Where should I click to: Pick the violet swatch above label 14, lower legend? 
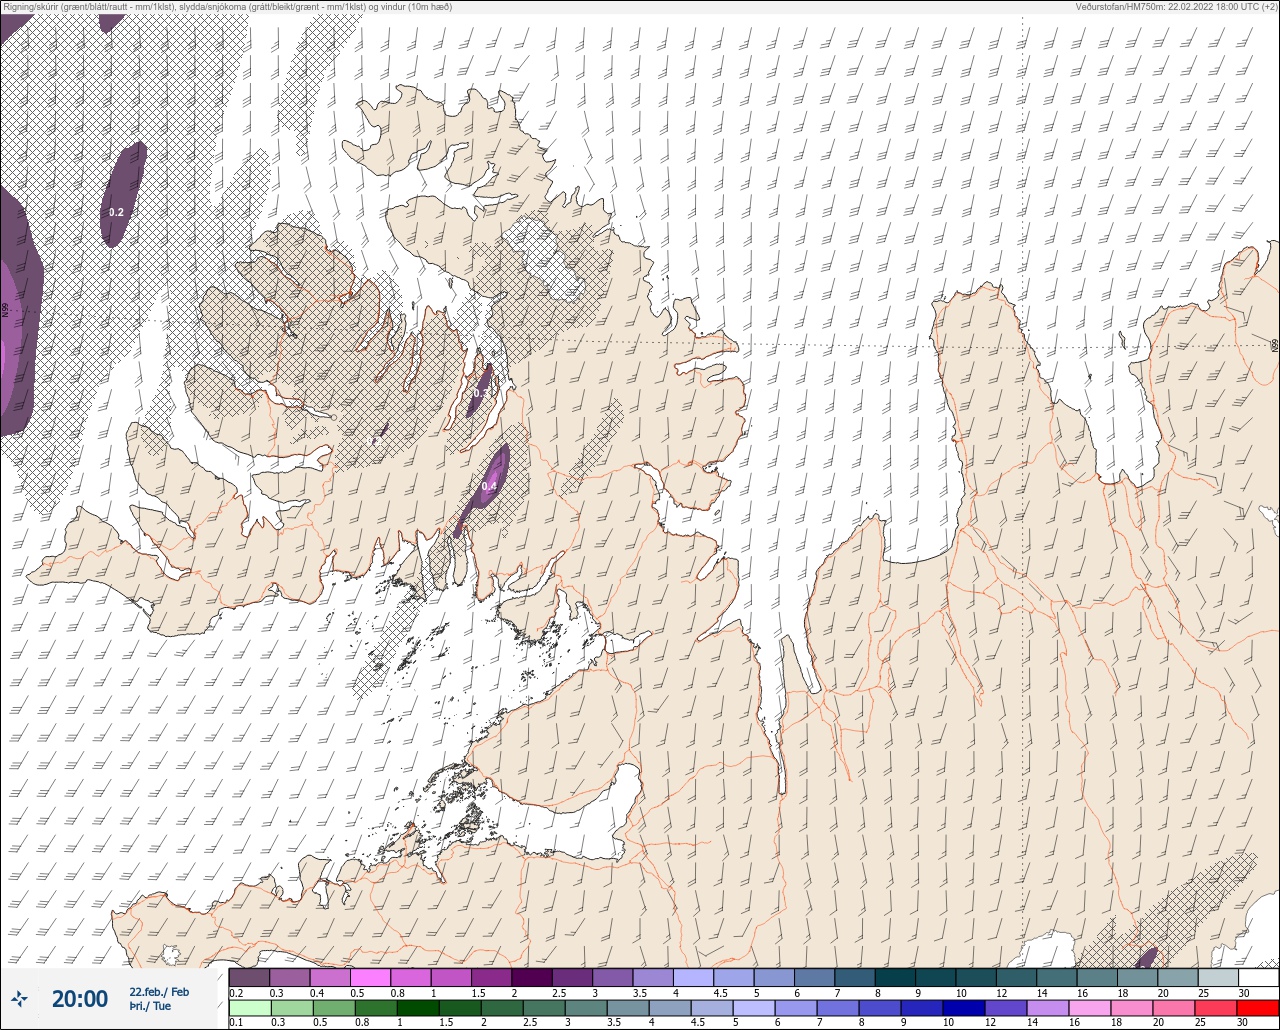pos(1047,1008)
